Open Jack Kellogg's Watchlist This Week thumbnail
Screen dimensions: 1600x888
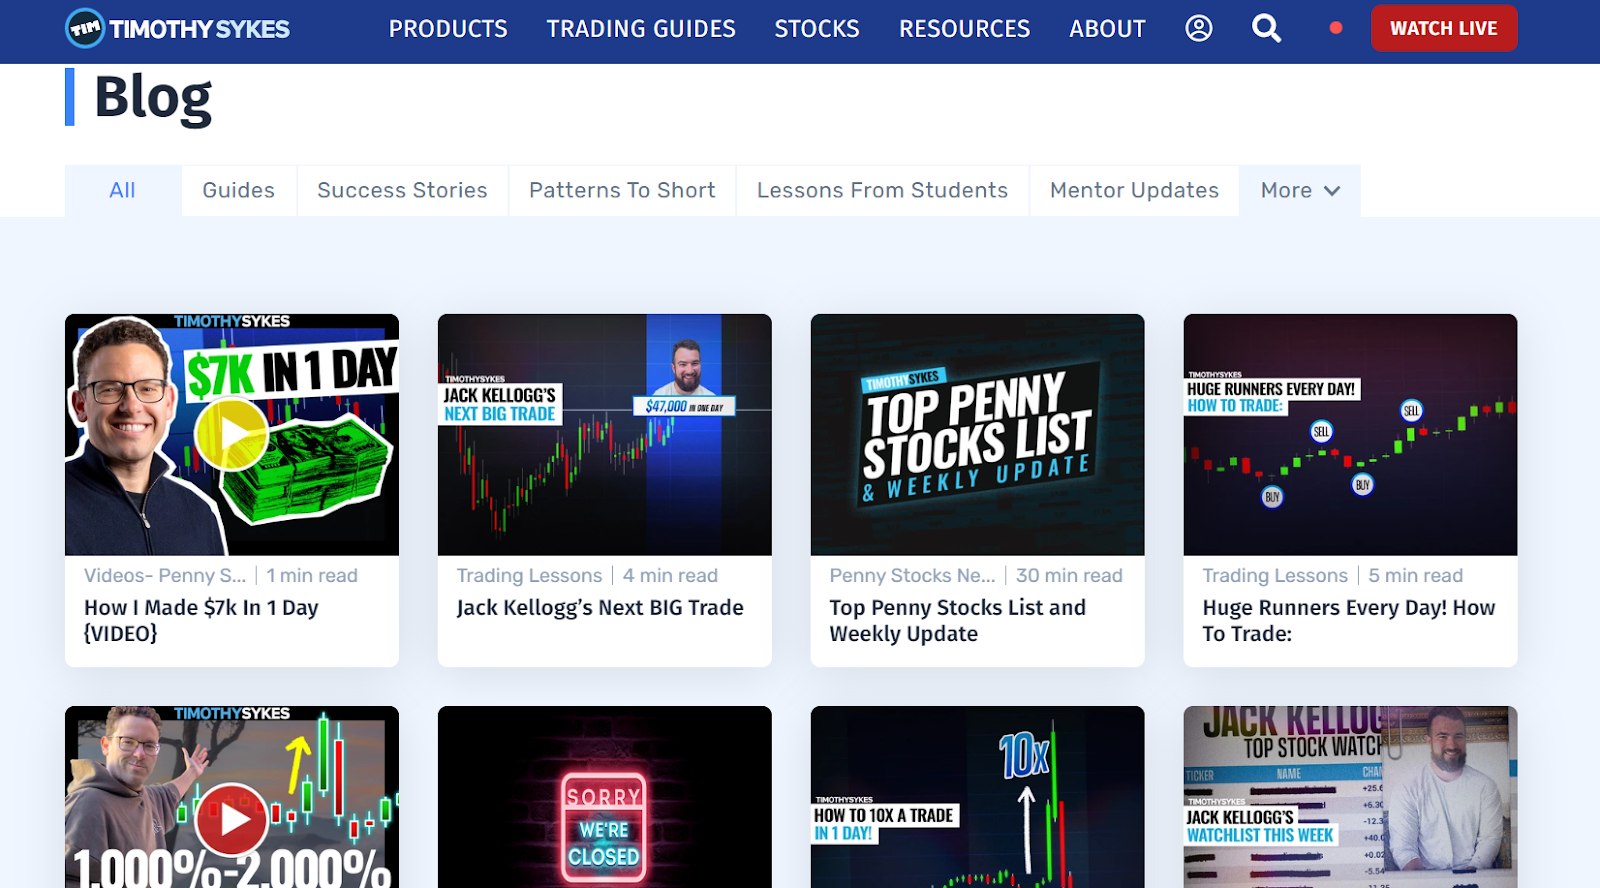(x=1350, y=797)
